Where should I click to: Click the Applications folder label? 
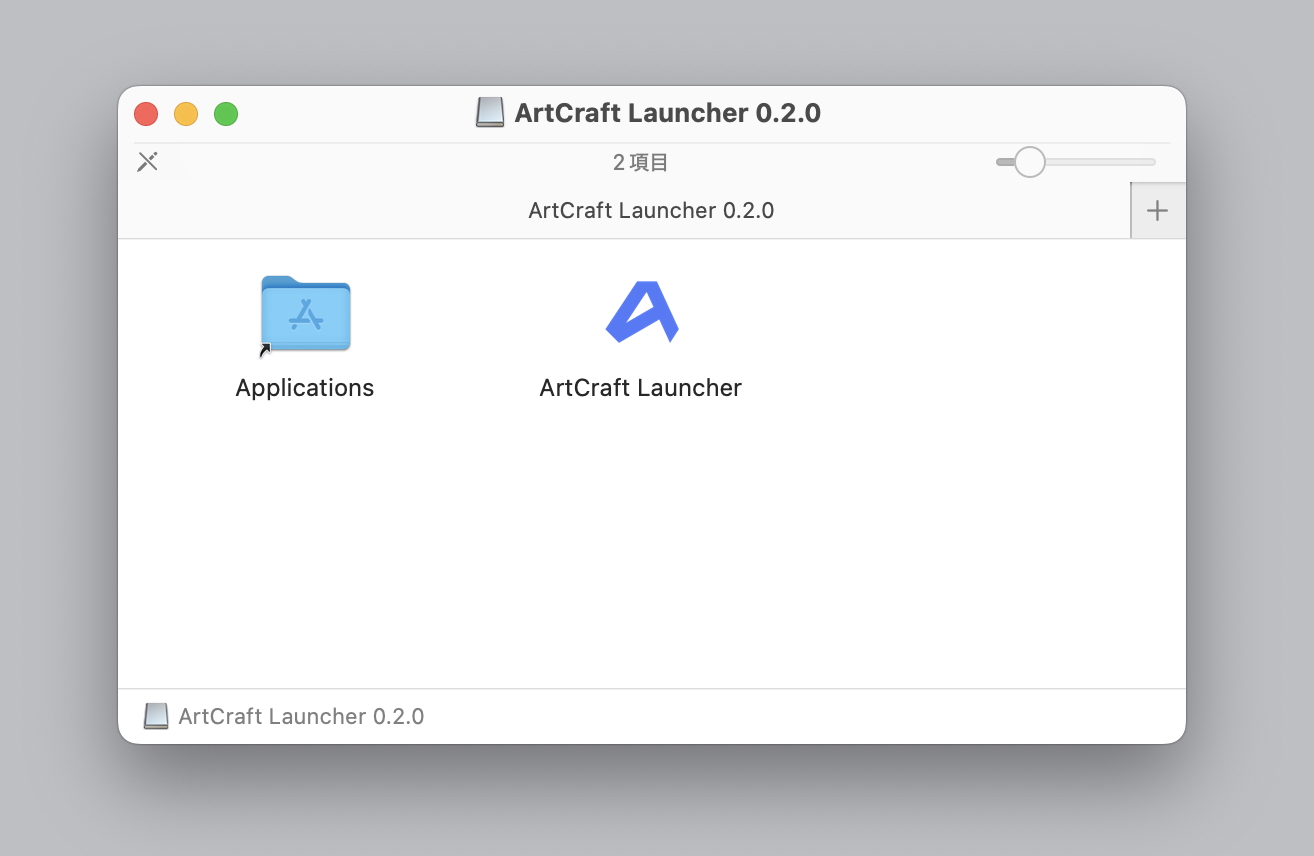[305, 388]
